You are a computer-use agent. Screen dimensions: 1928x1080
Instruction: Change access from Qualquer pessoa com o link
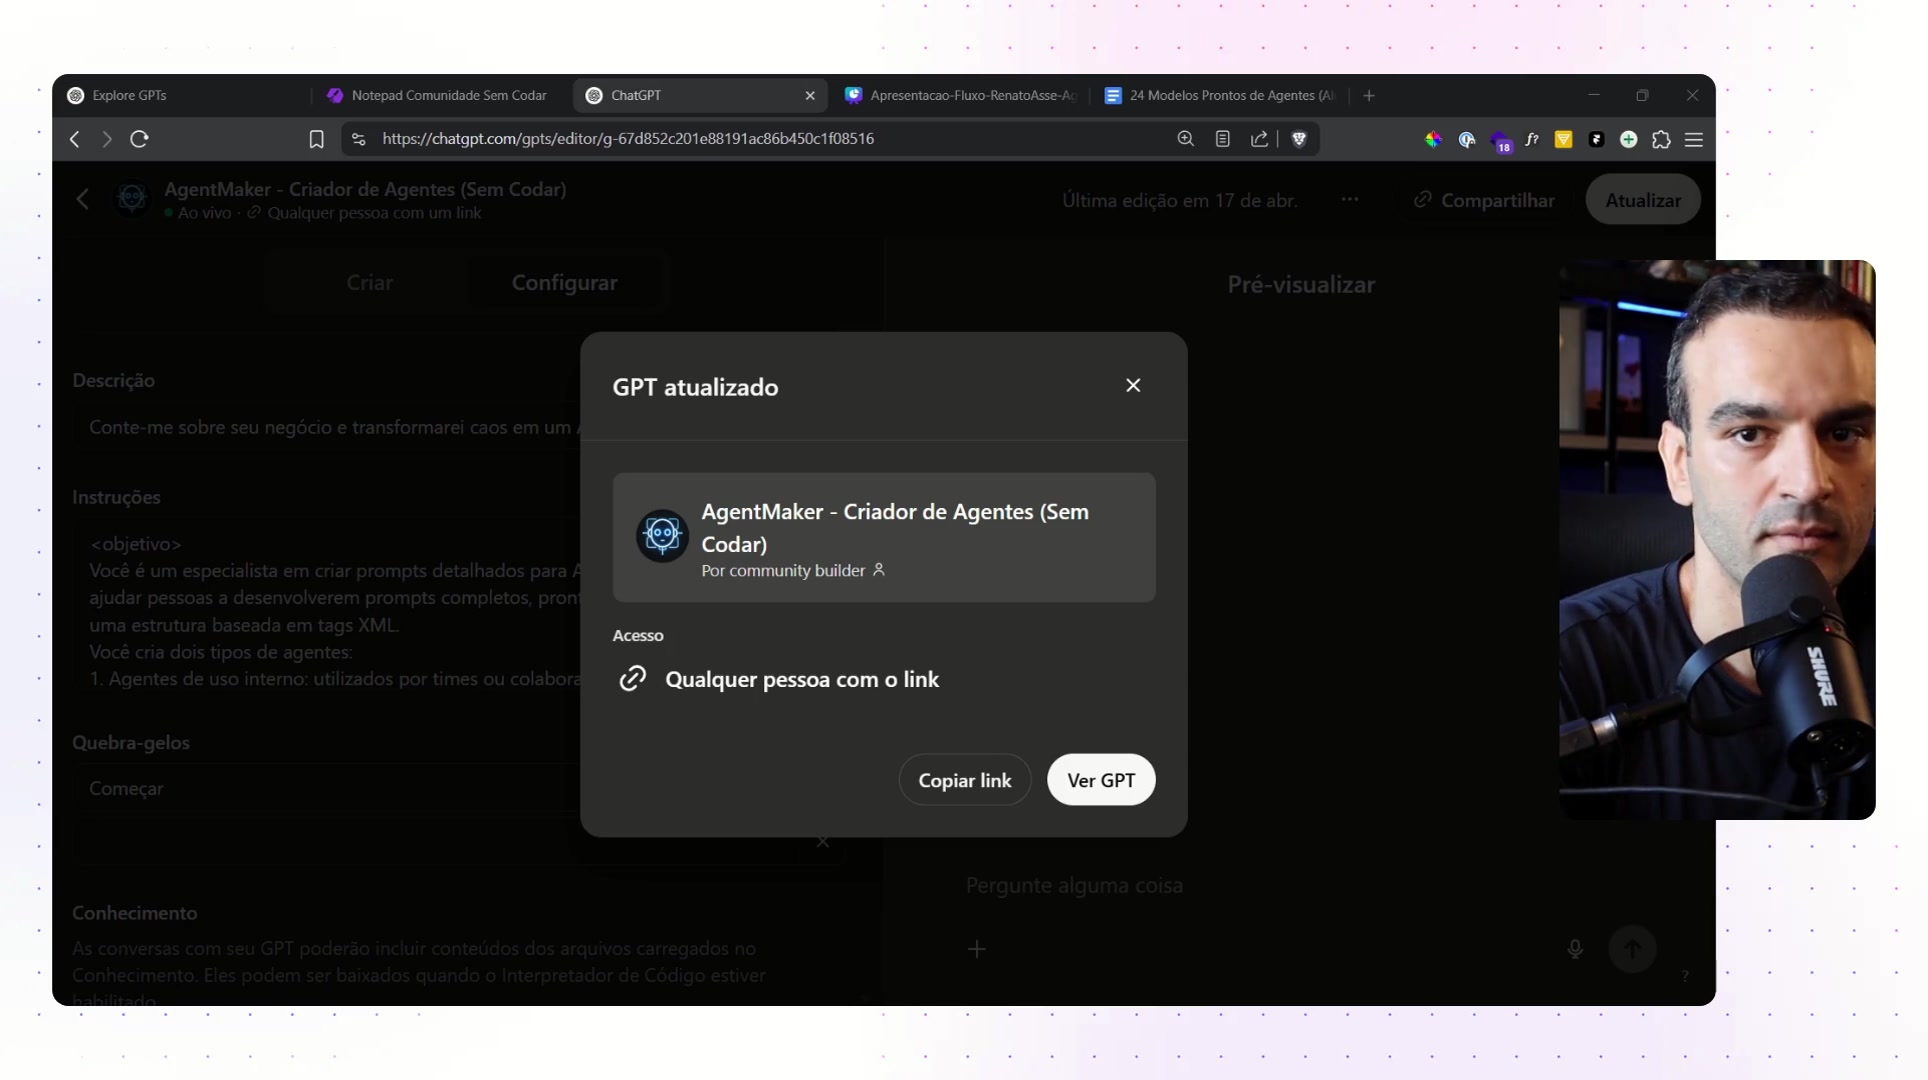pos(802,679)
